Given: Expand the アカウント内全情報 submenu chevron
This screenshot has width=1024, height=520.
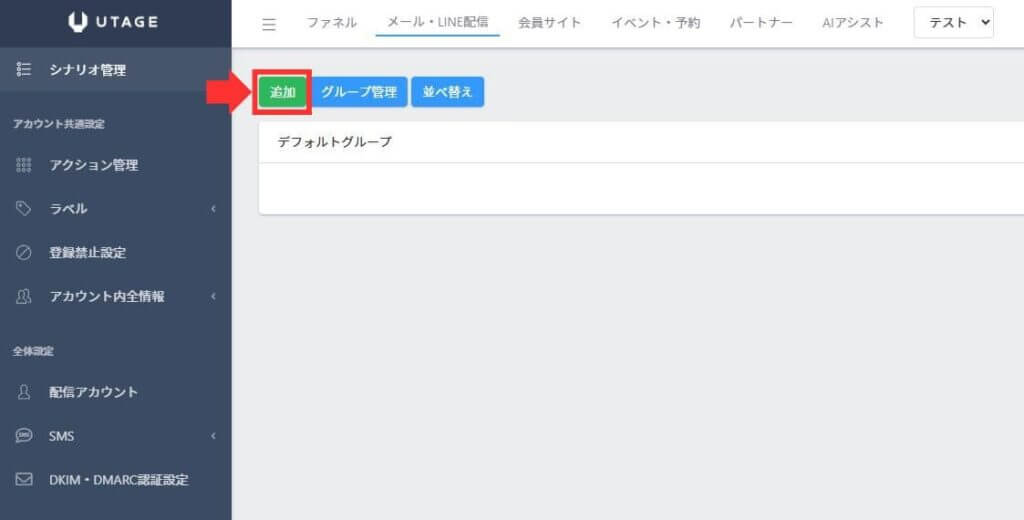Looking at the screenshot, I should [x=214, y=297].
